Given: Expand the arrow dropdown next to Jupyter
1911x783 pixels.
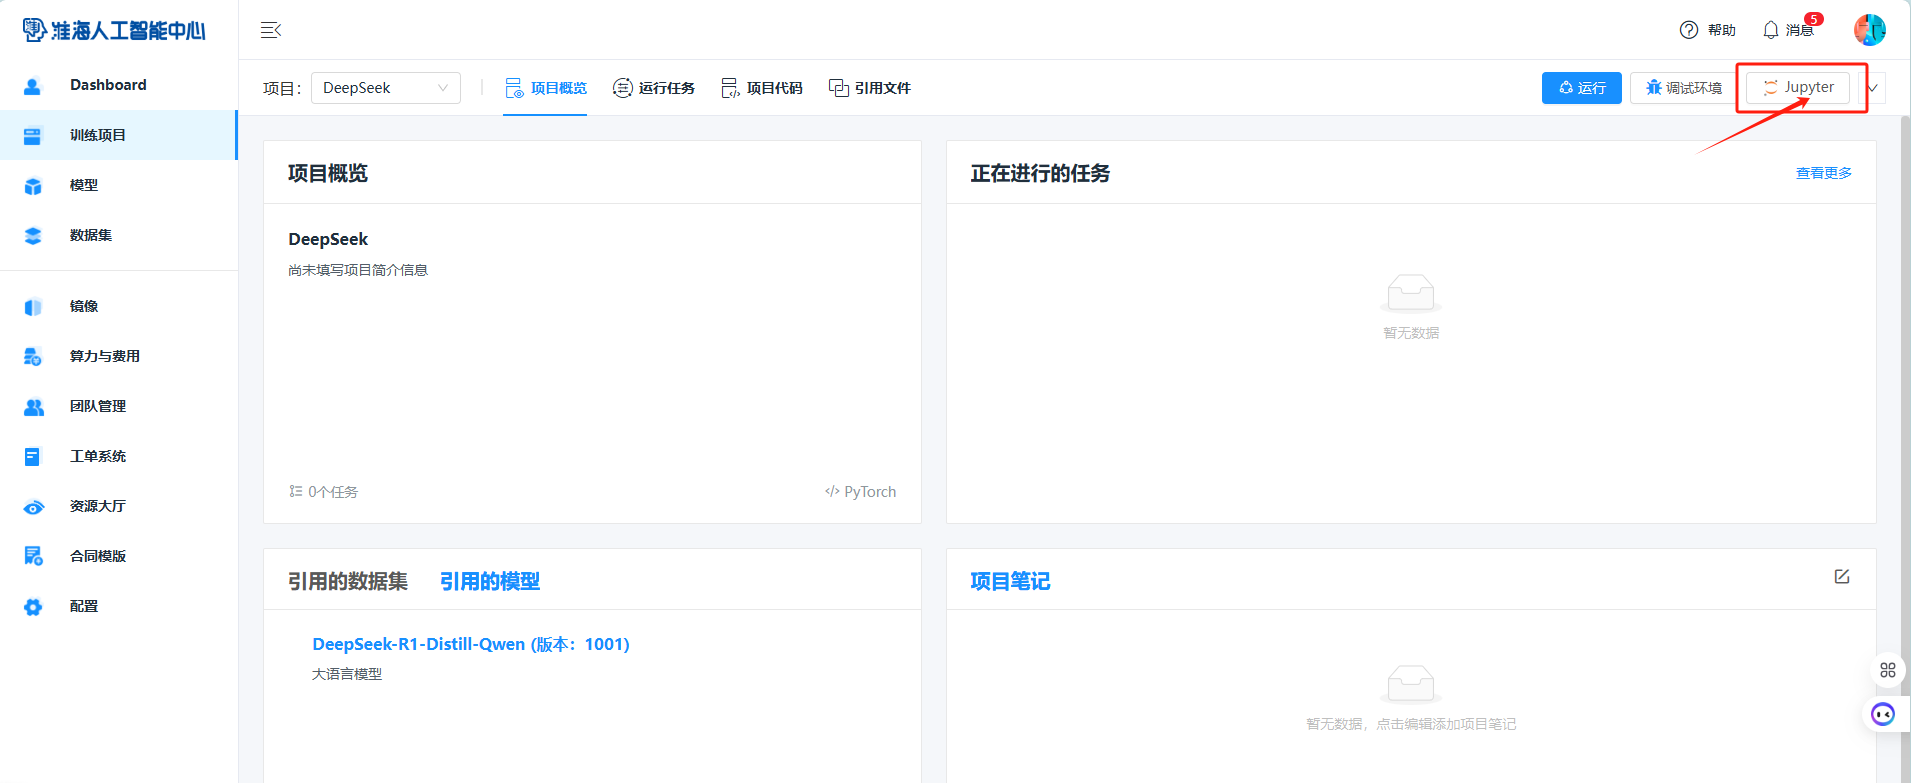Looking at the screenshot, I should coord(1873,88).
